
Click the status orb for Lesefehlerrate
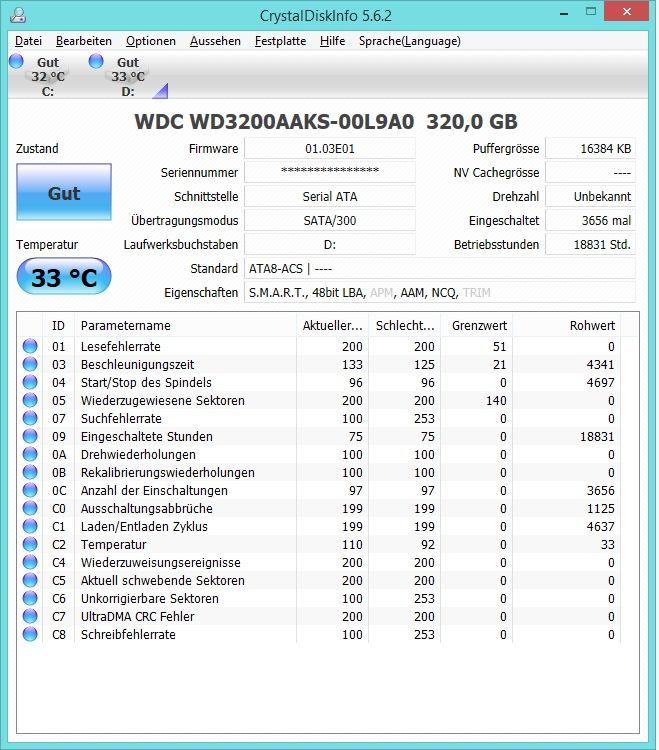[30, 346]
